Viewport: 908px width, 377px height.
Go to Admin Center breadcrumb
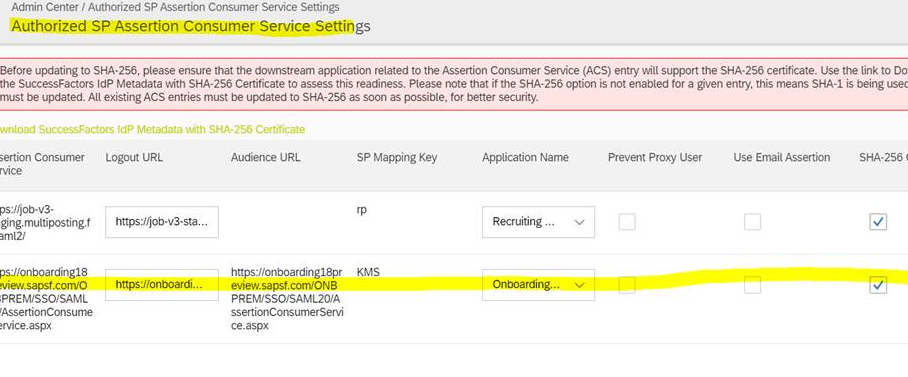tap(46, 8)
